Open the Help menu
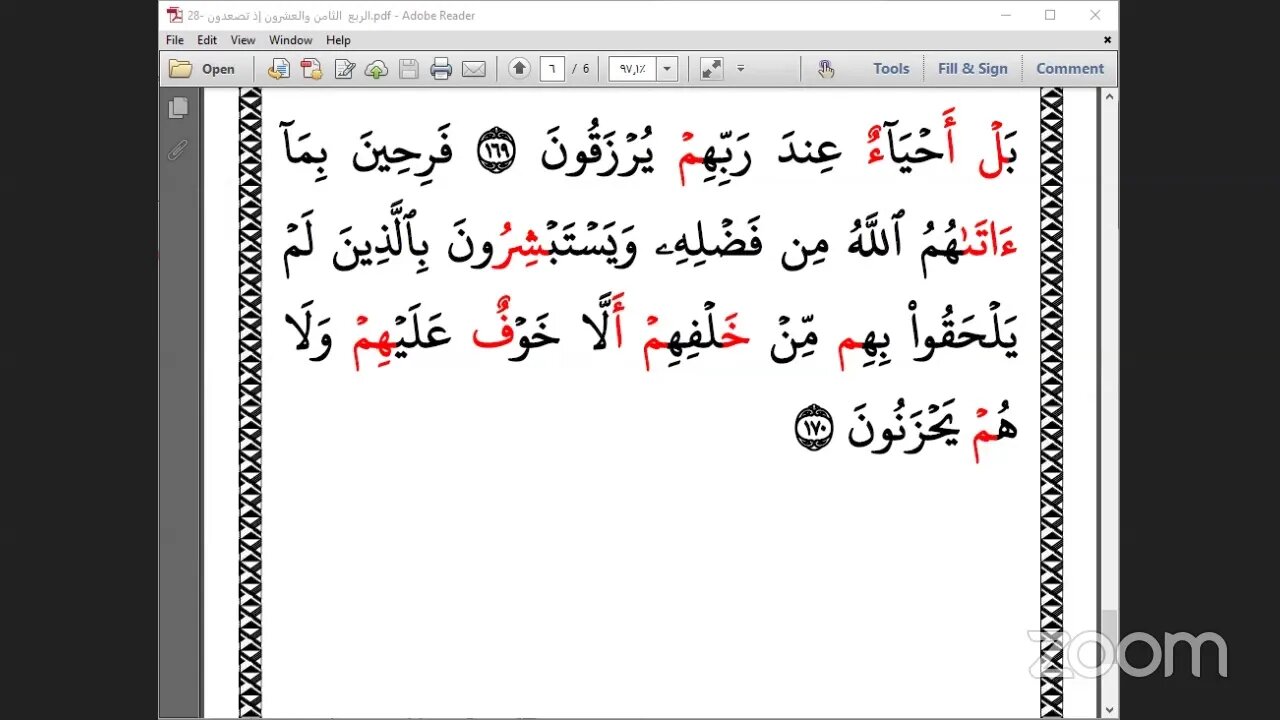 click(x=338, y=40)
